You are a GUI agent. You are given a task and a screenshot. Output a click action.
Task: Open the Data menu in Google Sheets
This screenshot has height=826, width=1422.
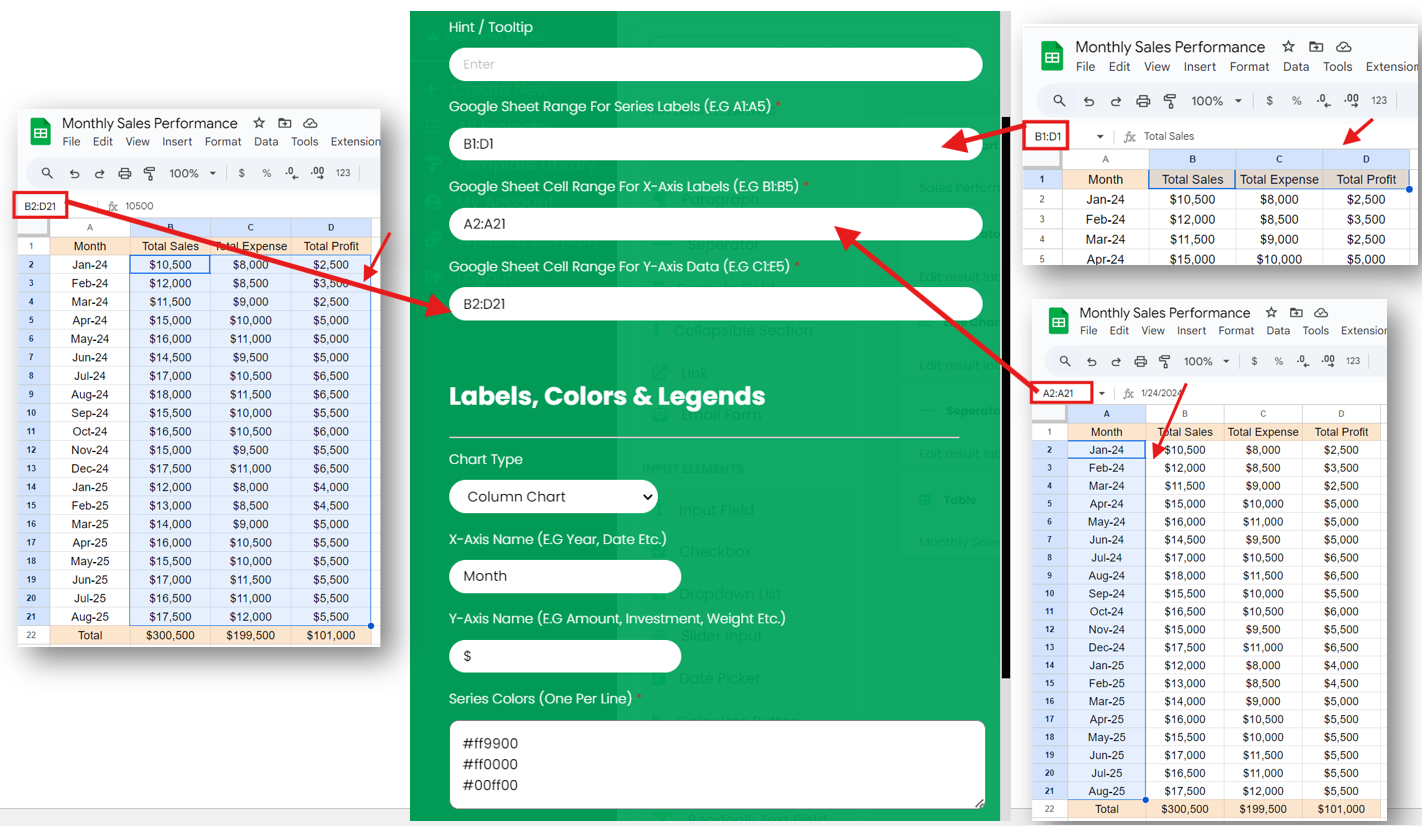click(1296, 67)
